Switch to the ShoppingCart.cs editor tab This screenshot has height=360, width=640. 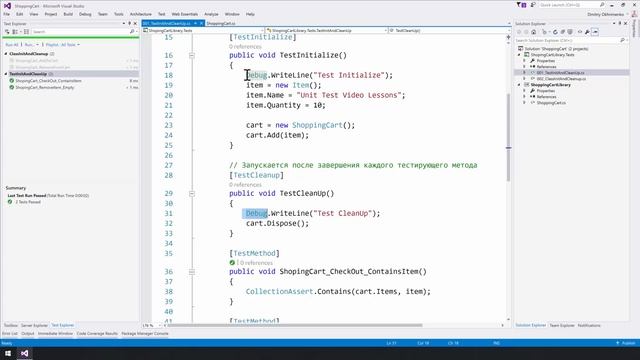[x=221, y=24]
